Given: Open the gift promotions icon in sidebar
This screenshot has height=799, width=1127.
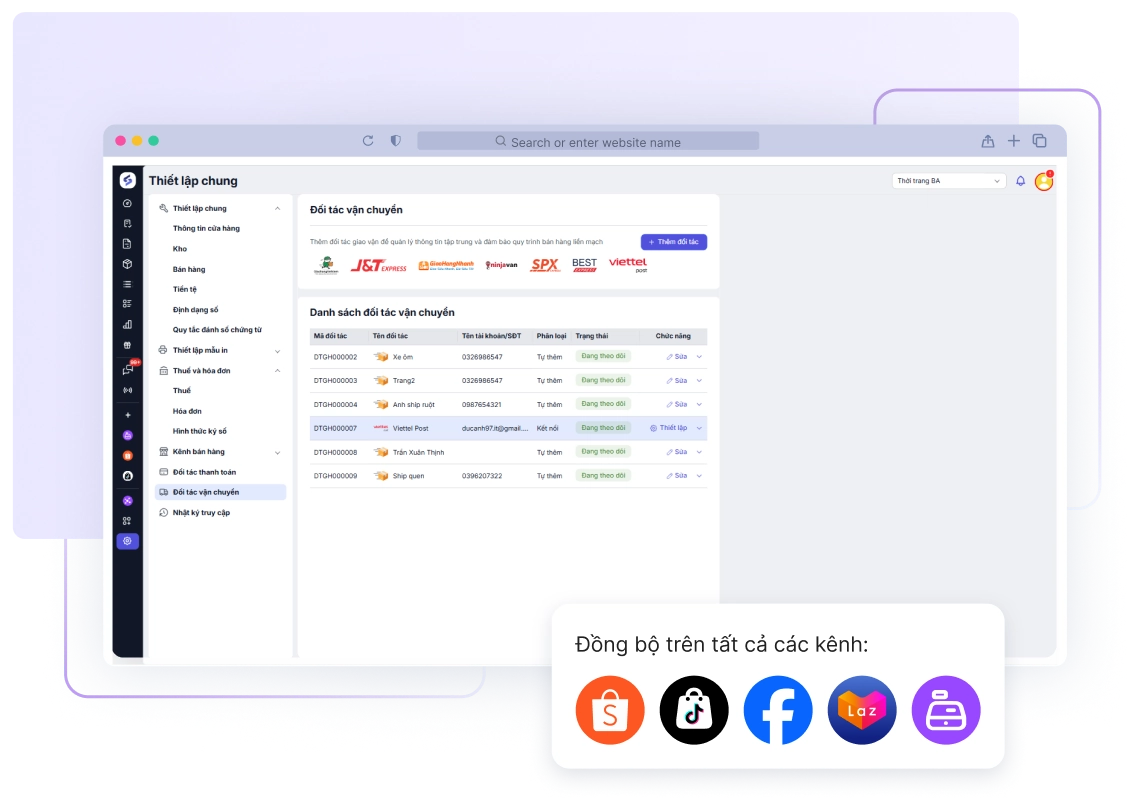Looking at the screenshot, I should pos(127,345).
